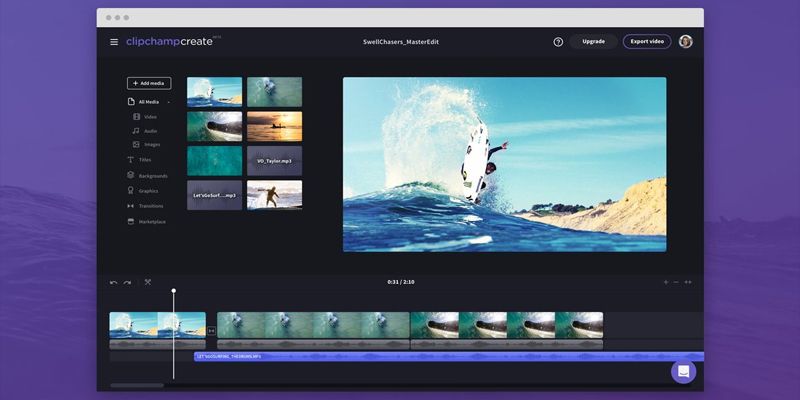Open the user profile avatar

tap(685, 42)
